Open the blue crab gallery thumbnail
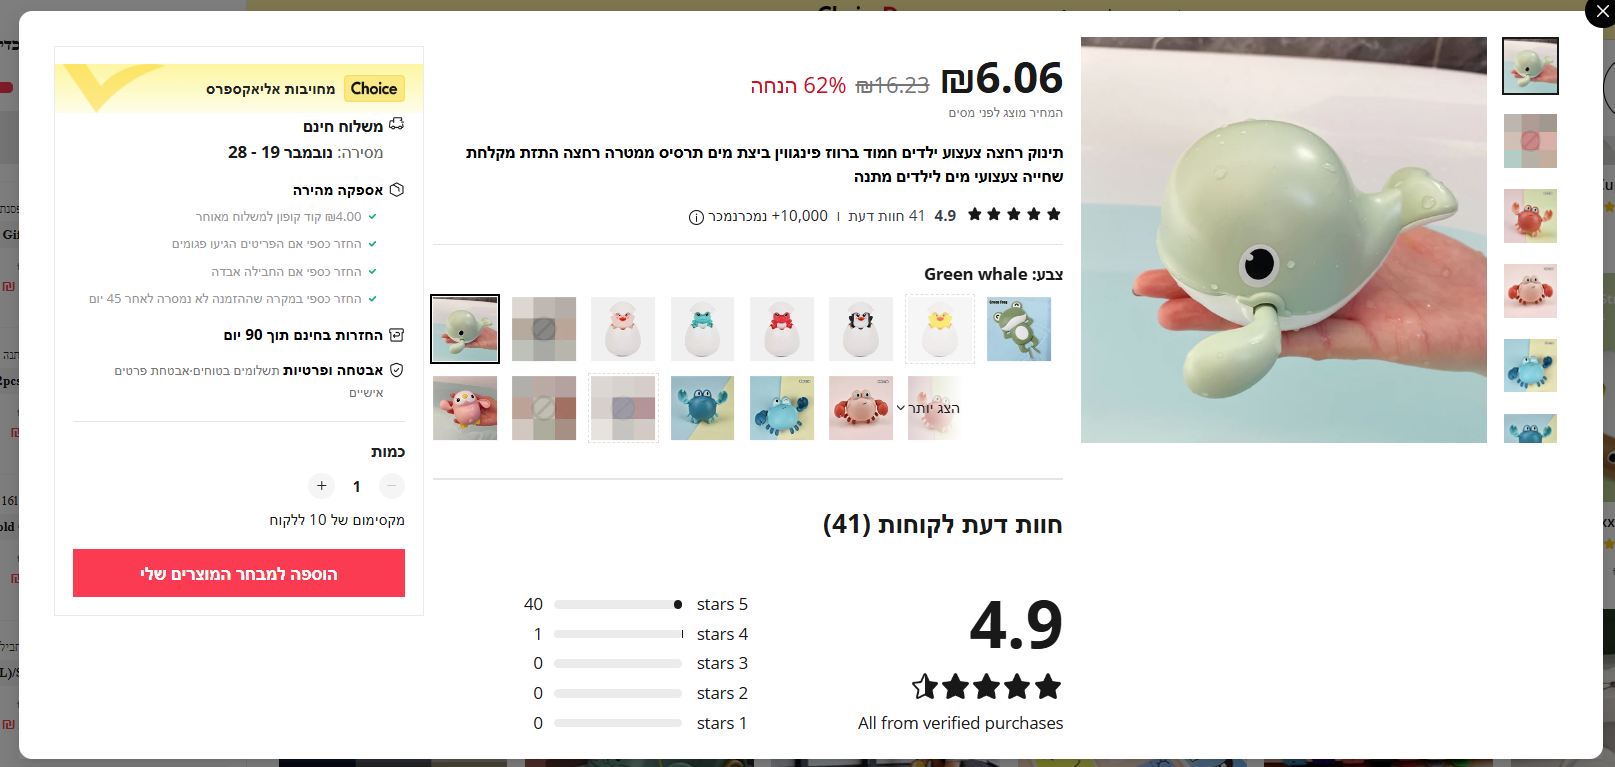 (x=1530, y=365)
